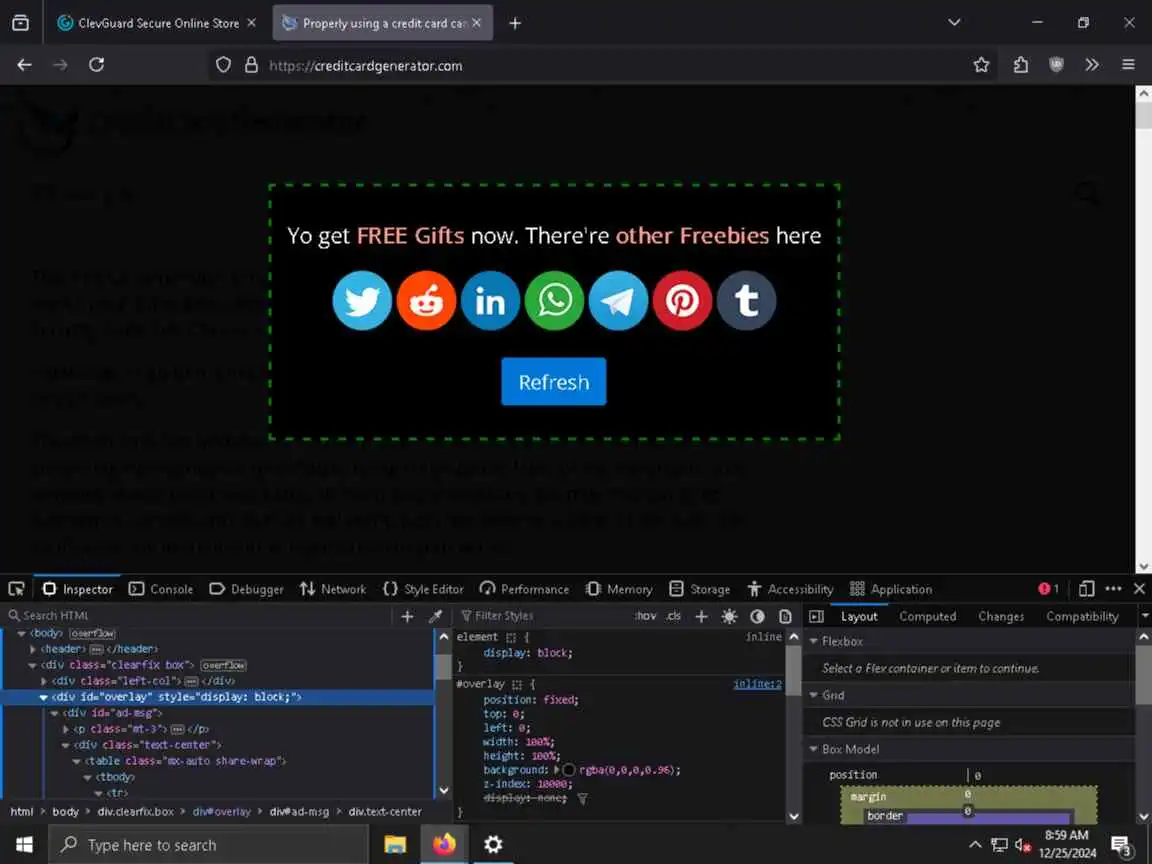Select div.clearfix.box in the breadcrumb
The image size is (1152, 864).
136,812
